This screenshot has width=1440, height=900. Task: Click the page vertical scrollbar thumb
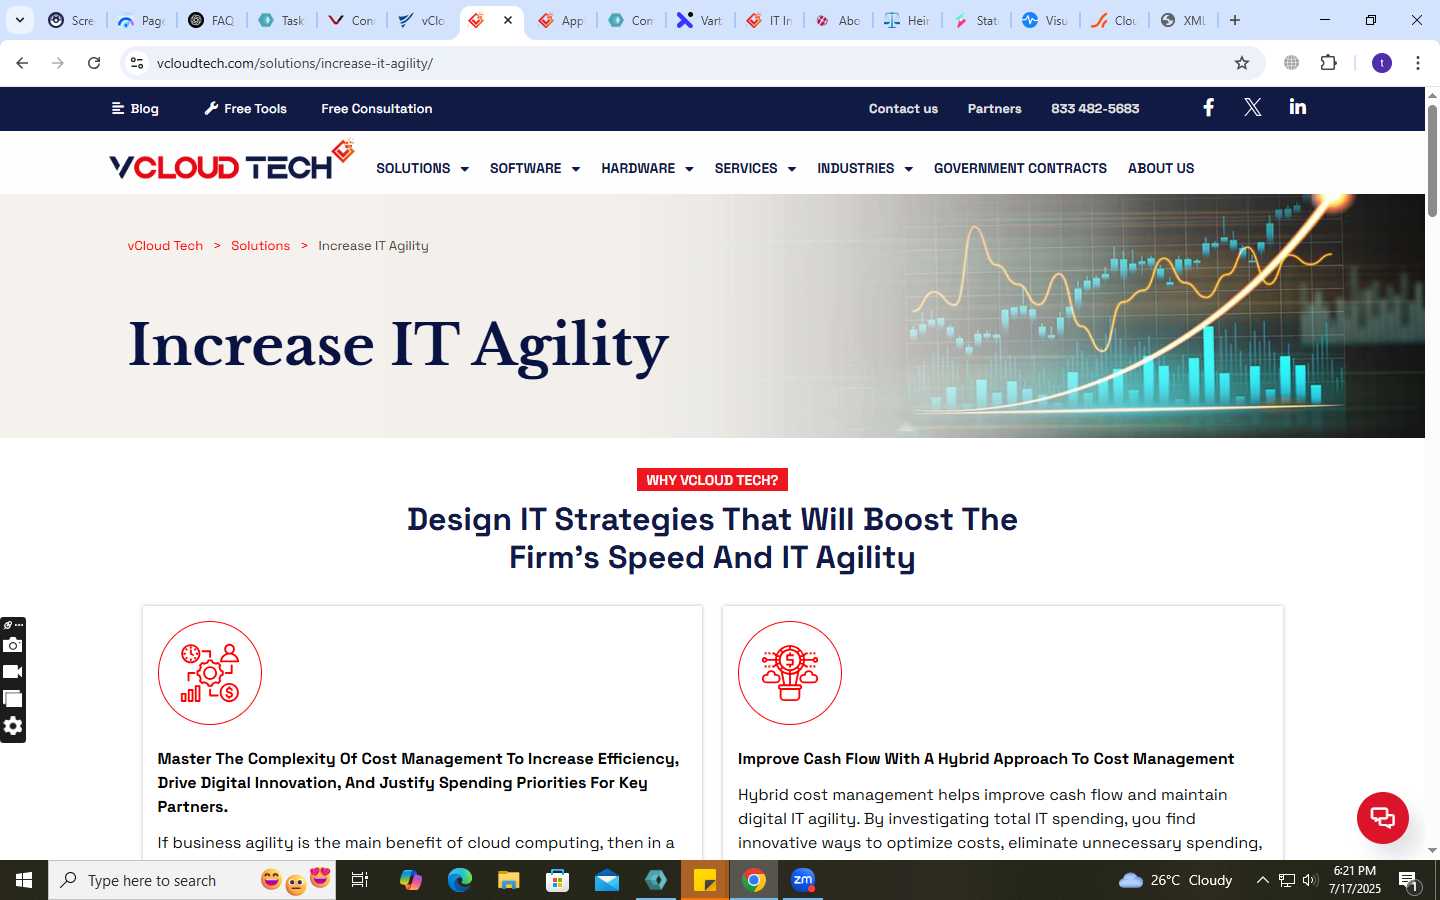click(1432, 160)
